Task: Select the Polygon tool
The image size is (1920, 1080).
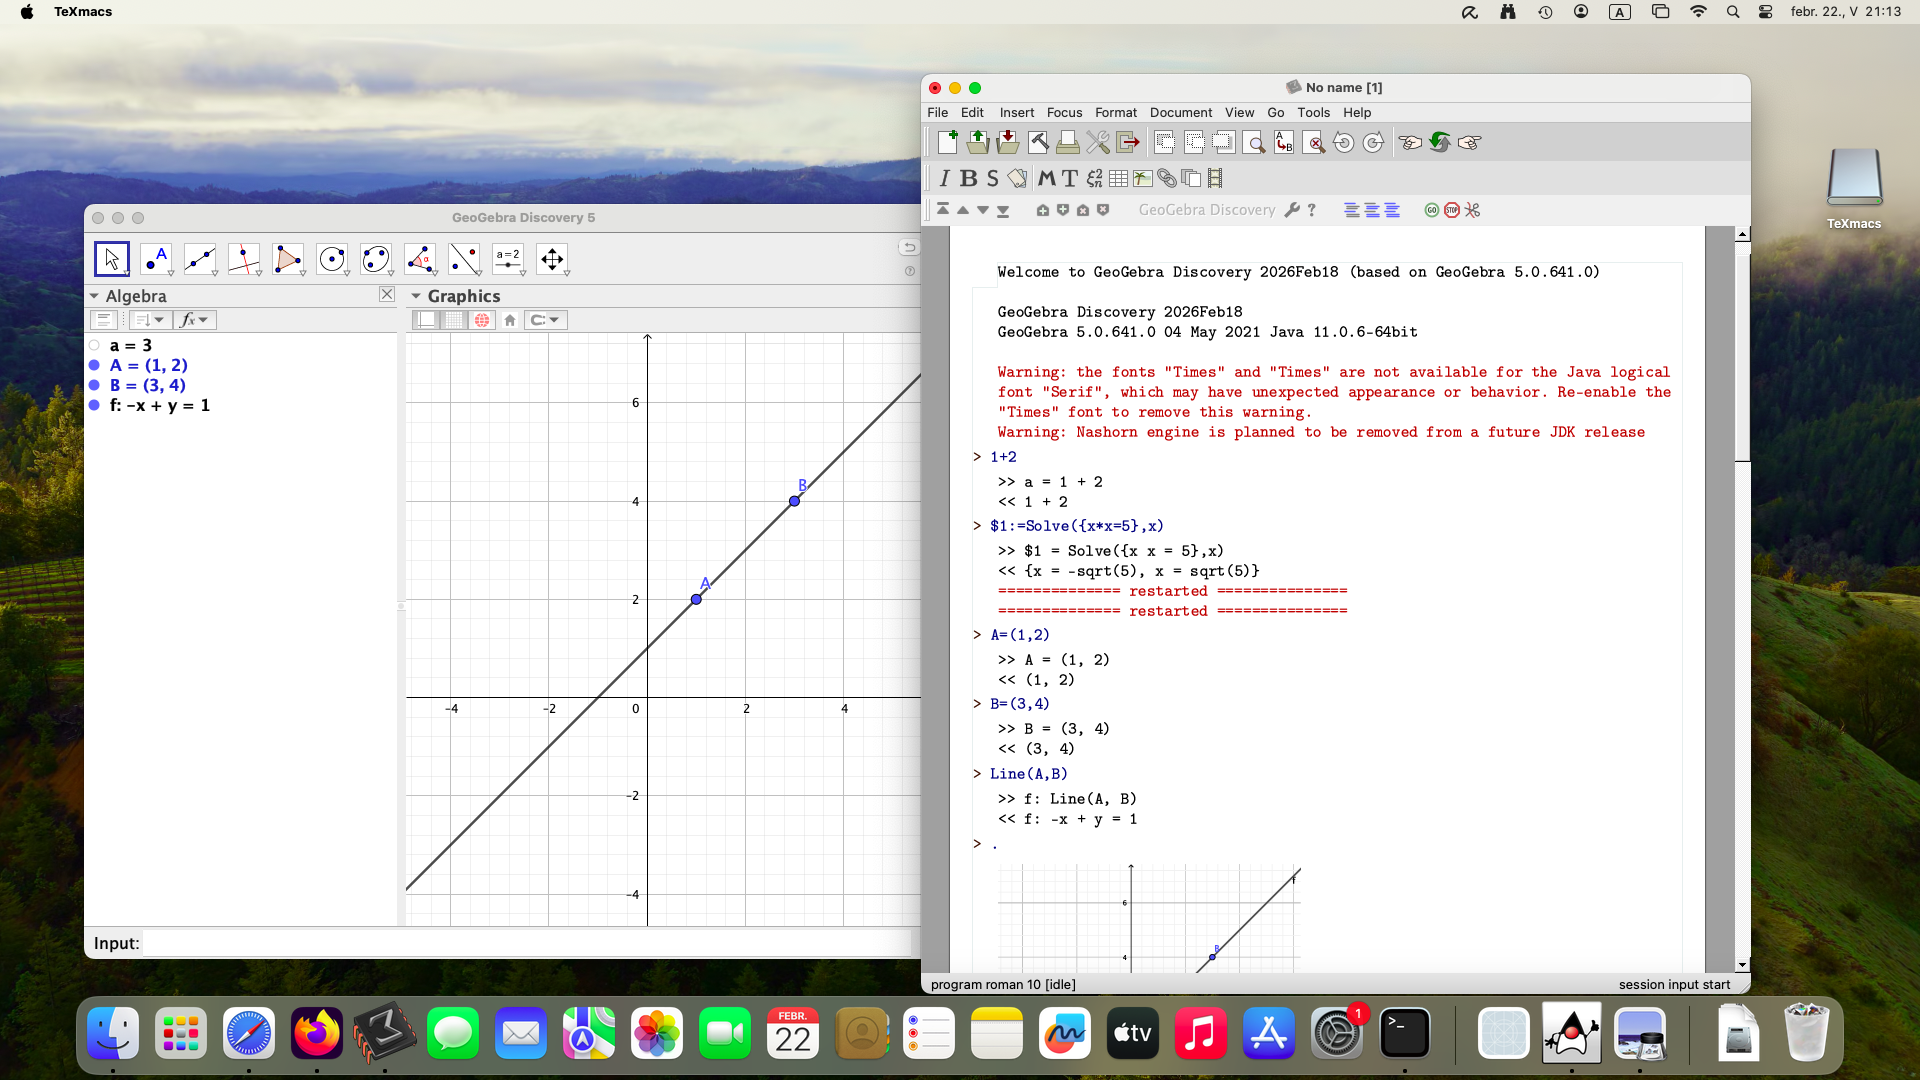Action: (287, 259)
